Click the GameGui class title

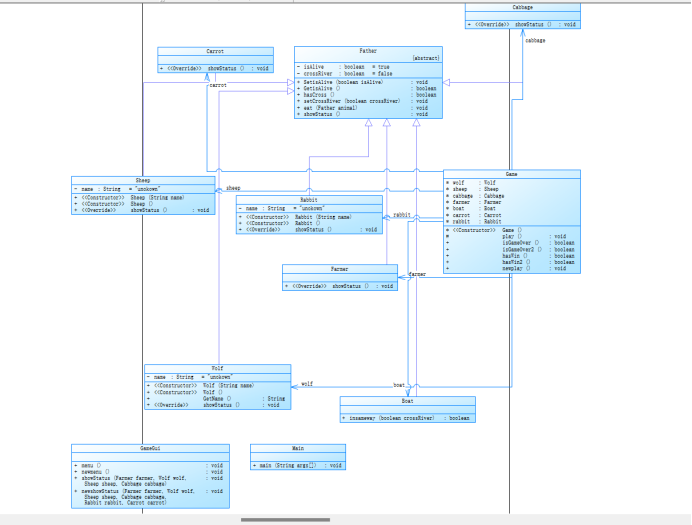(150, 448)
